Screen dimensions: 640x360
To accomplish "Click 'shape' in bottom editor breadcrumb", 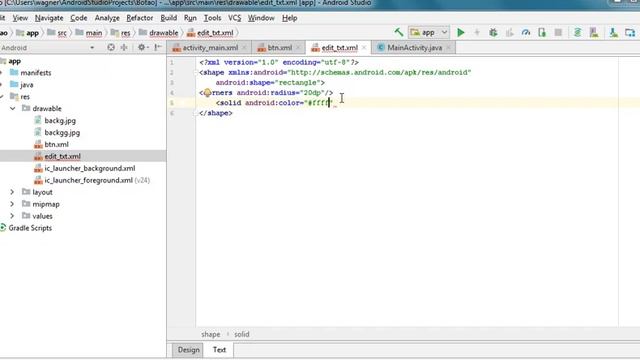I will click(211, 334).
